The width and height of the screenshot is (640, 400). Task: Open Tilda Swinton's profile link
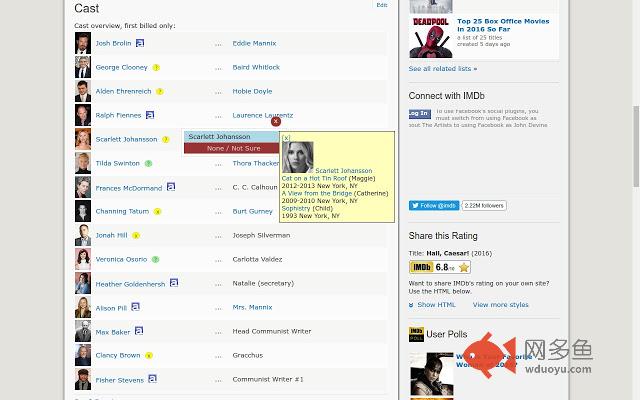coord(118,163)
